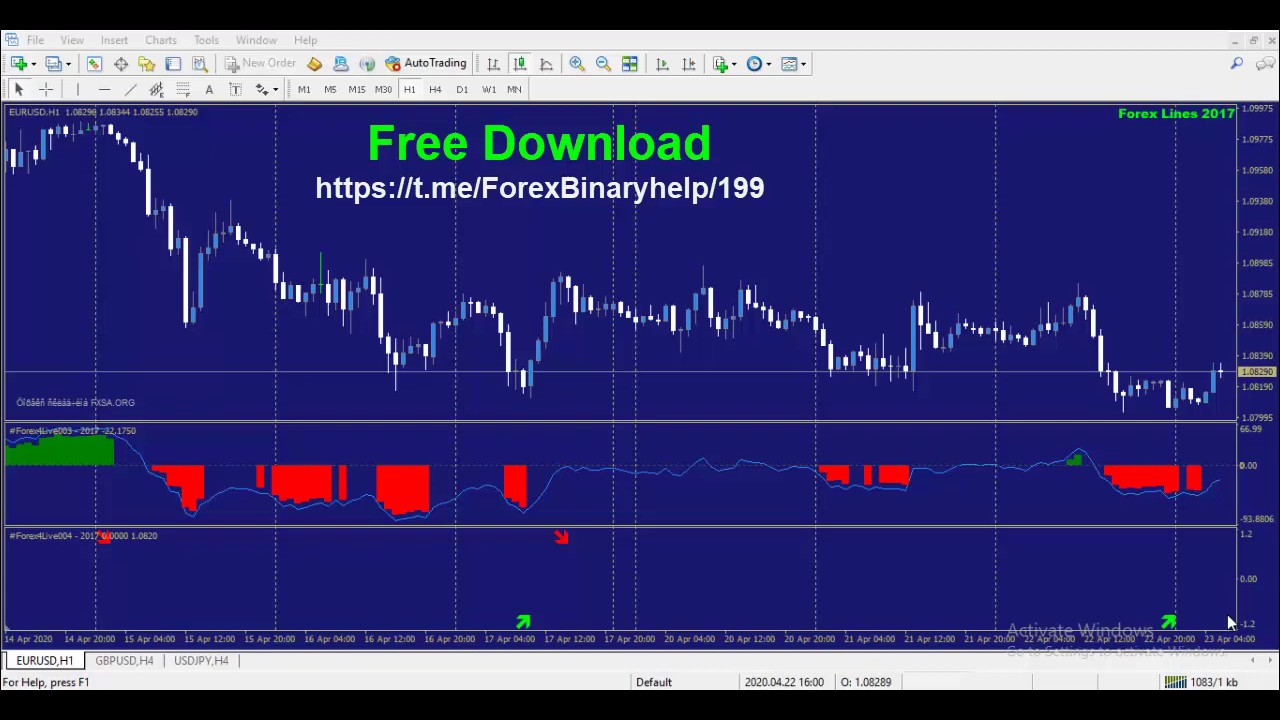Screen dimensions: 1280x720
Task: Choose the Trendline tool
Action: [x=130, y=90]
